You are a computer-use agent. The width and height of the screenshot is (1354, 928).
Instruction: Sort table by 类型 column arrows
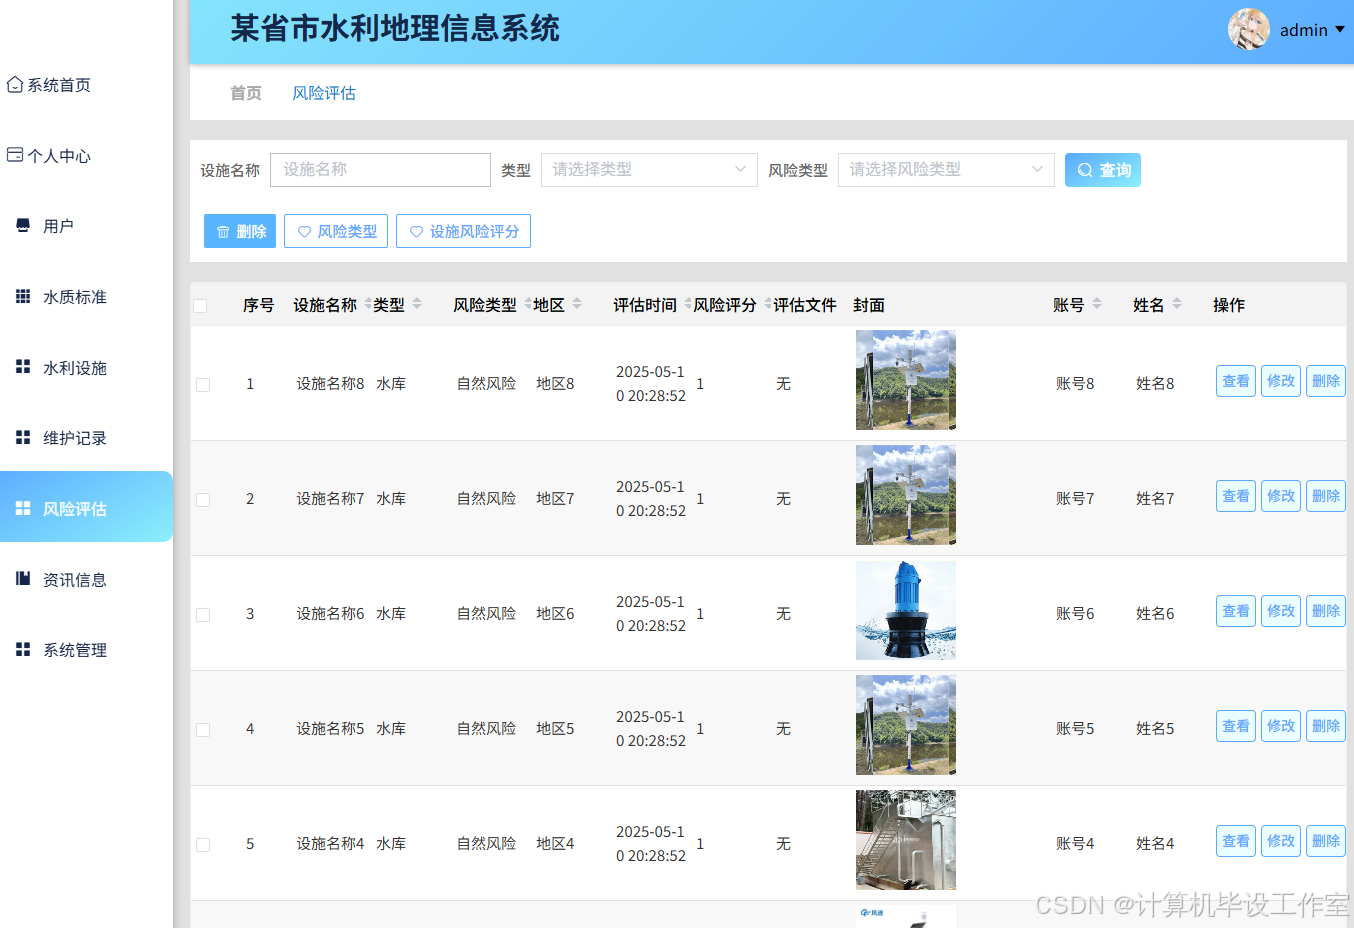pos(417,304)
